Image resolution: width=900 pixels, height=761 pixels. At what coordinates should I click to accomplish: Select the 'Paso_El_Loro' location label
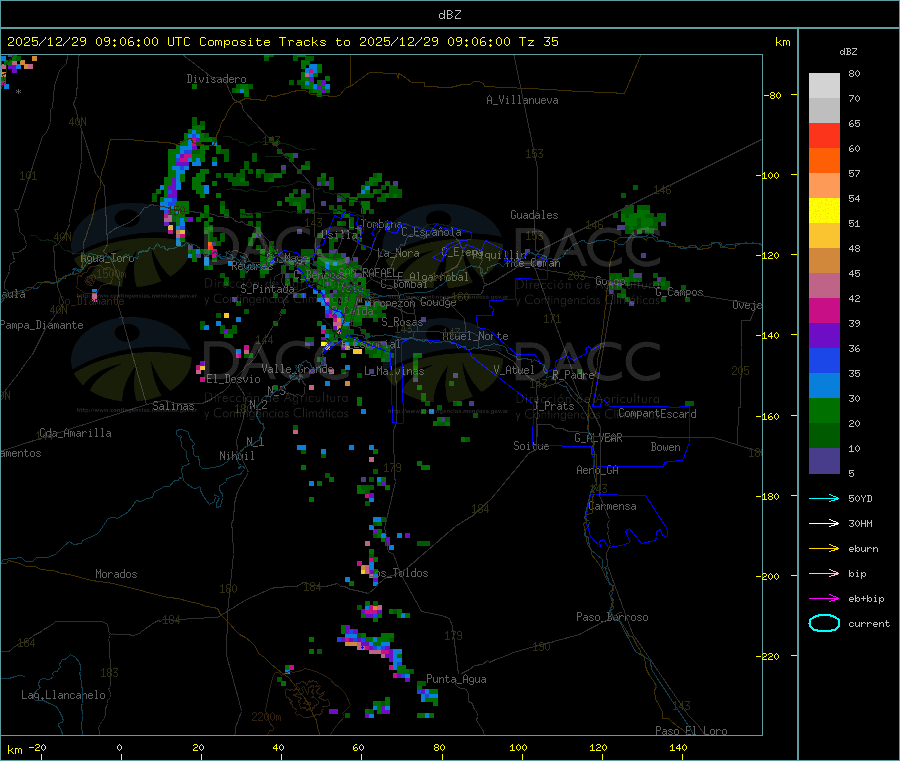coord(691,731)
